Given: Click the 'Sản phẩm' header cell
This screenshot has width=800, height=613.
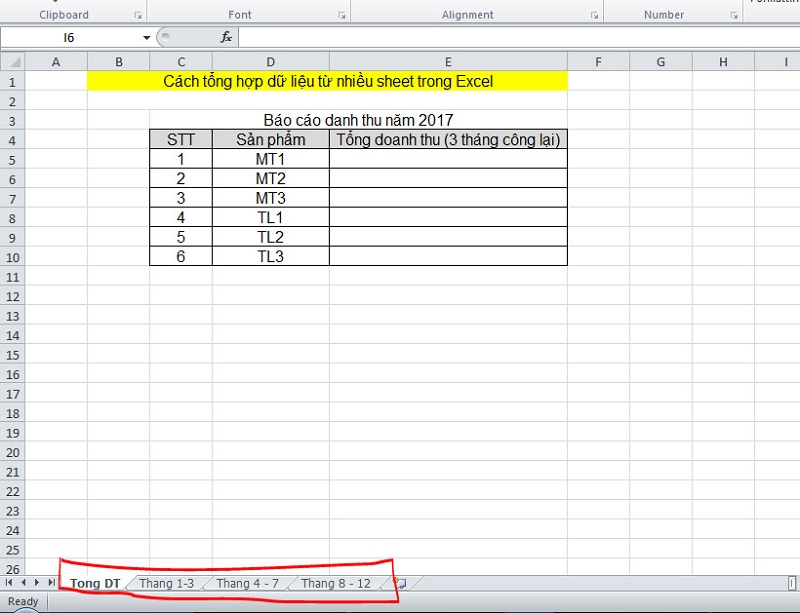Looking at the screenshot, I should point(270,139).
